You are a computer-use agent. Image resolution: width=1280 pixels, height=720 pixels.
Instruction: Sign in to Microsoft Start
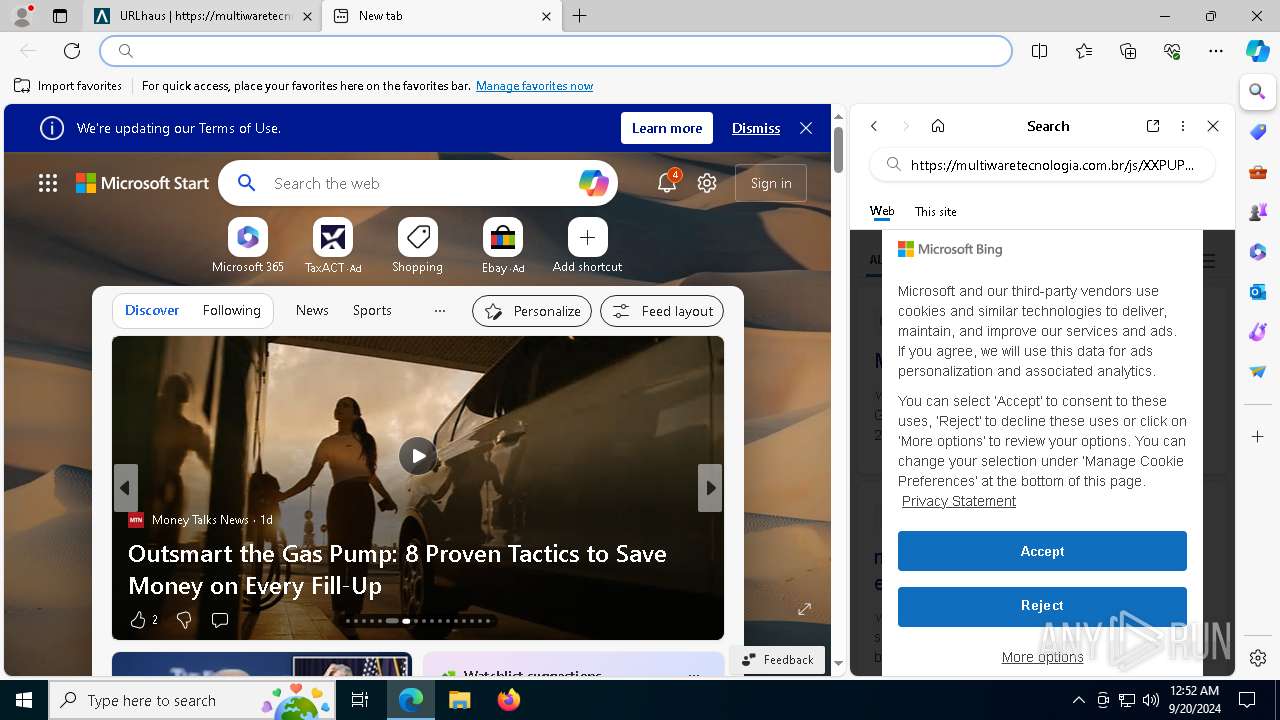pos(771,183)
